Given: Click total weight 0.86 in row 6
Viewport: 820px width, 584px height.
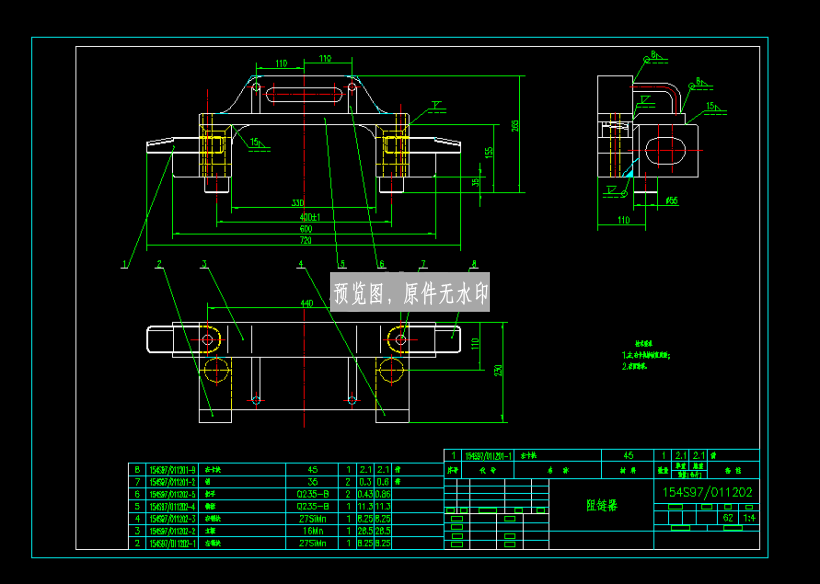Looking at the screenshot, I should pyautogui.click(x=383, y=494).
